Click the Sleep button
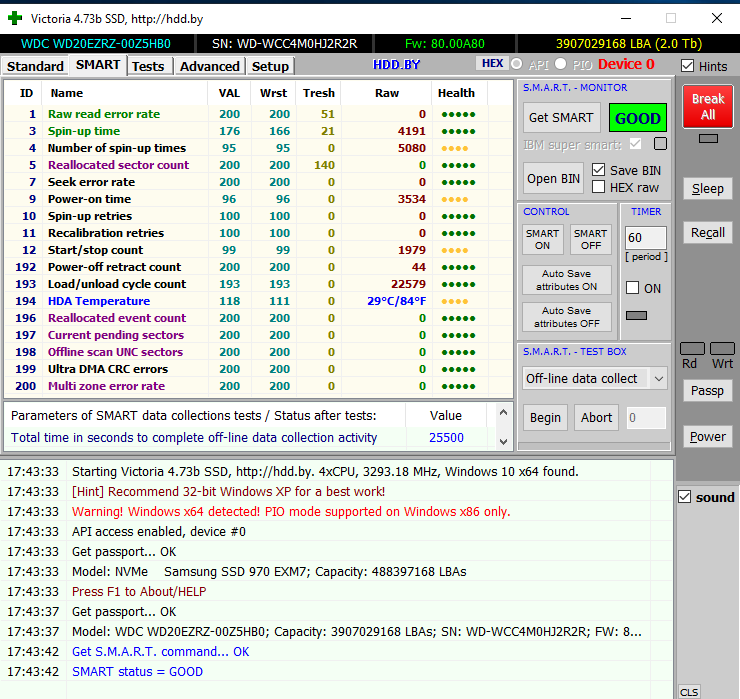Screen dimensions: 740x699 707,188
